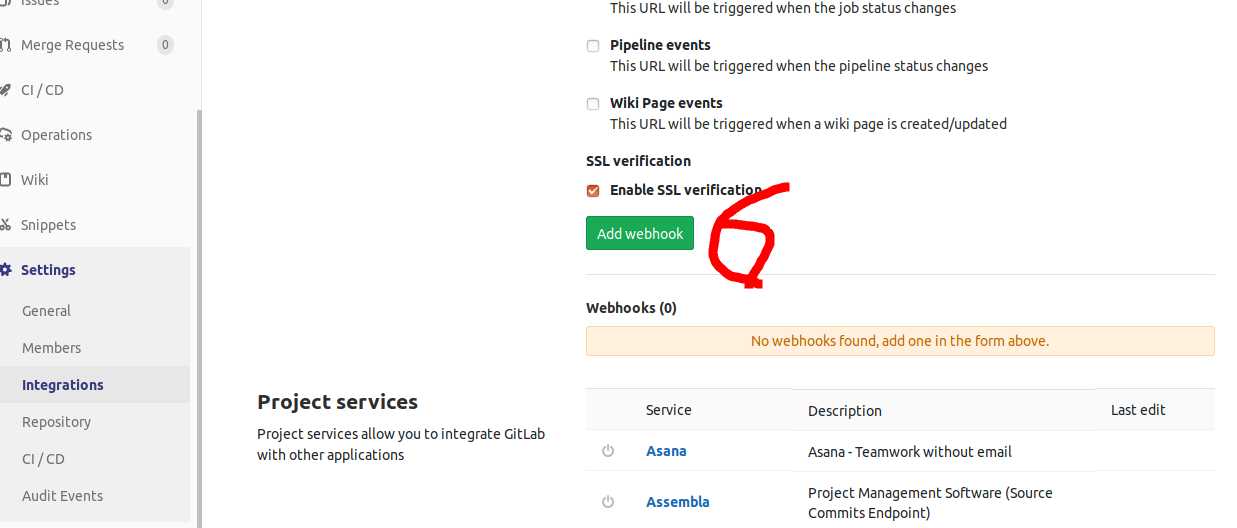The height and width of the screenshot is (528, 1237).
Task: Open Audit Events in the sidebar
Action: (62, 496)
